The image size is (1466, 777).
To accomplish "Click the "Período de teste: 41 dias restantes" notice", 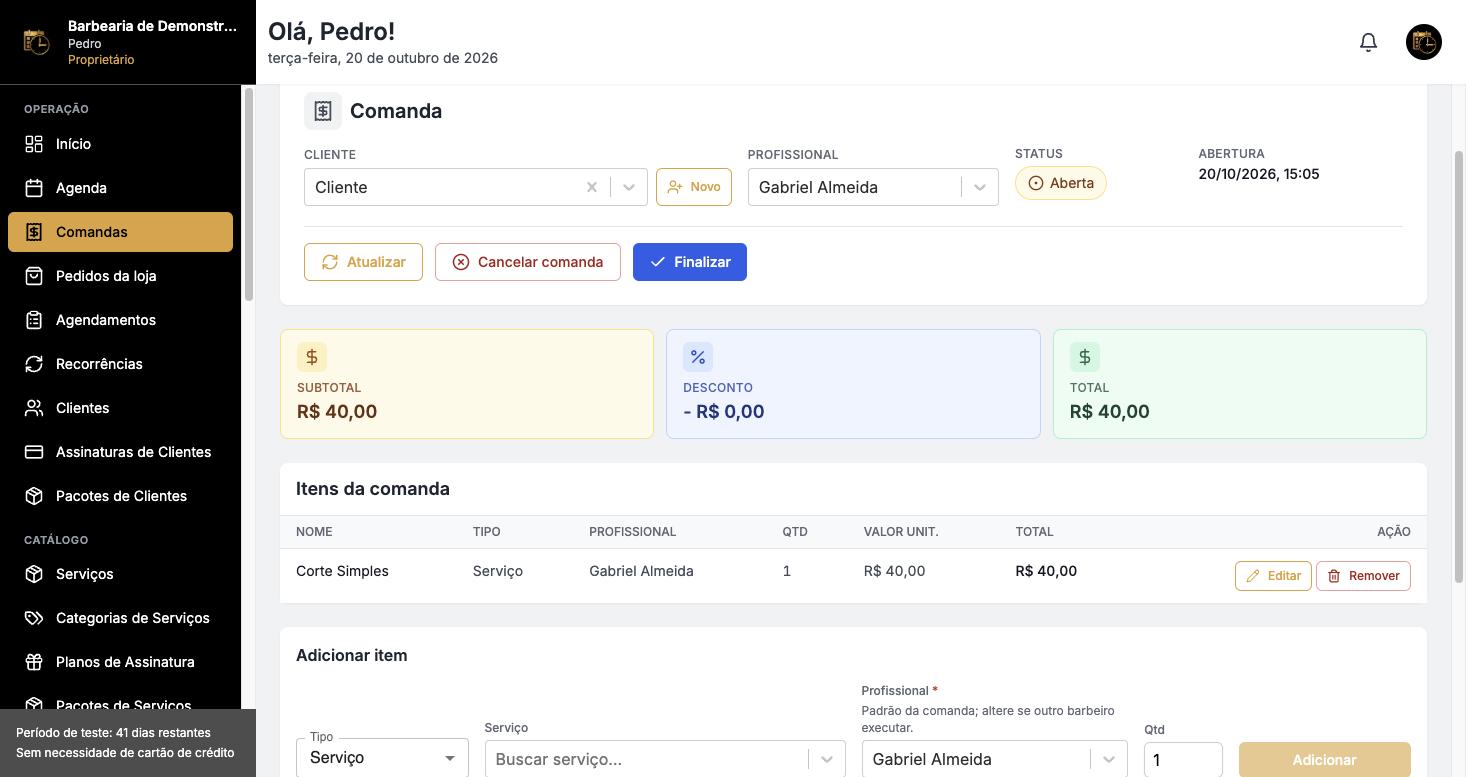I will [113, 733].
